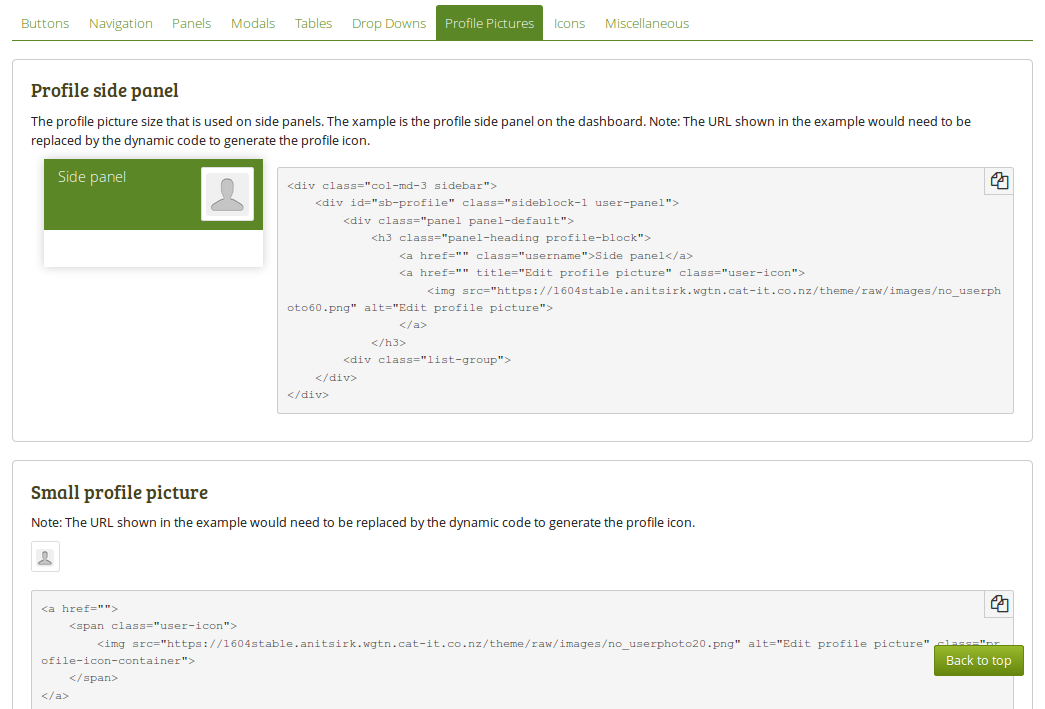Copy the profile side panel code snippet
The image size is (1045, 709).
998,181
